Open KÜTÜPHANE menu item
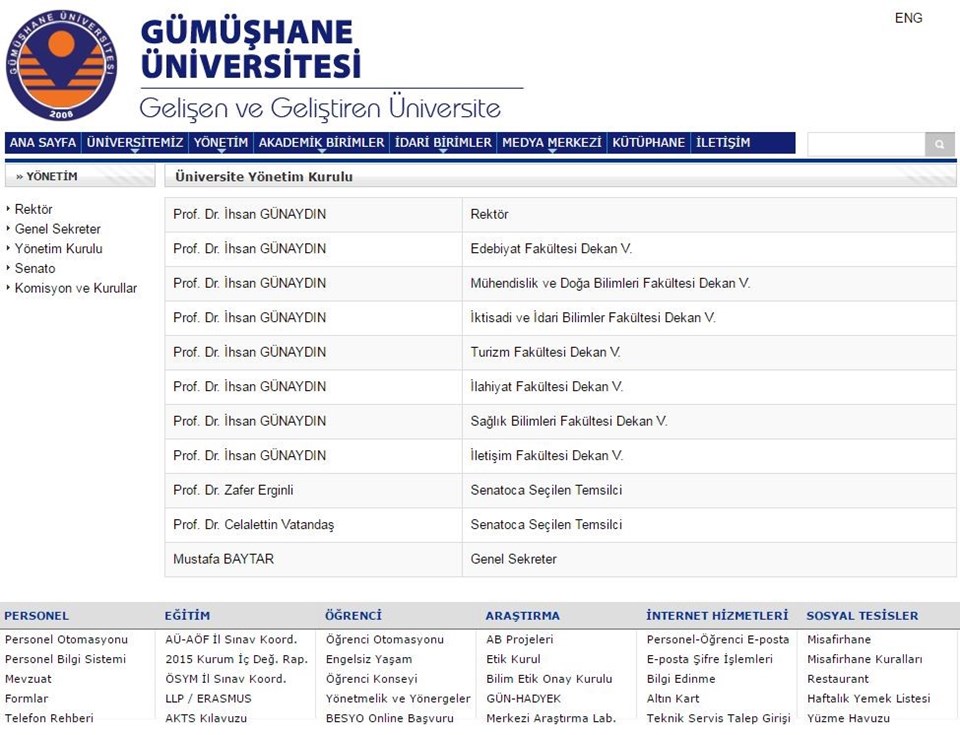Viewport: 960px width, 735px height. [x=648, y=143]
